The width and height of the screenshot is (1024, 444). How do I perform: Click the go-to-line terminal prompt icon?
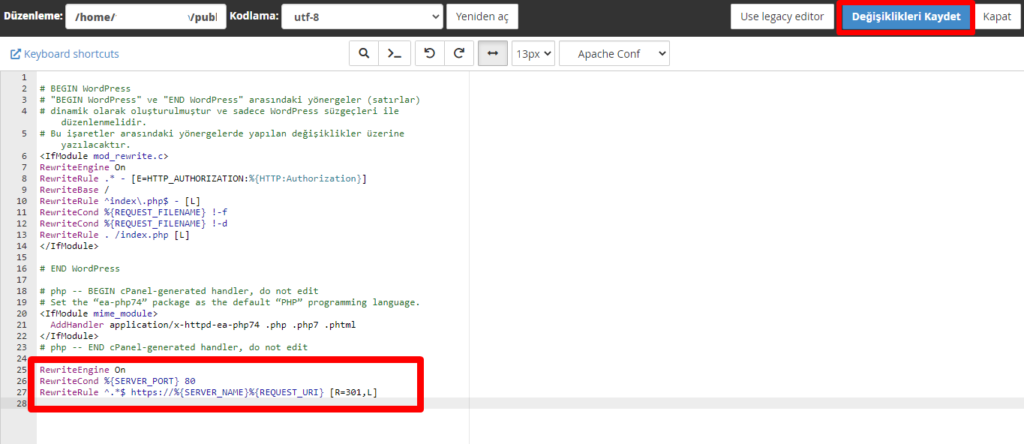point(395,54)
